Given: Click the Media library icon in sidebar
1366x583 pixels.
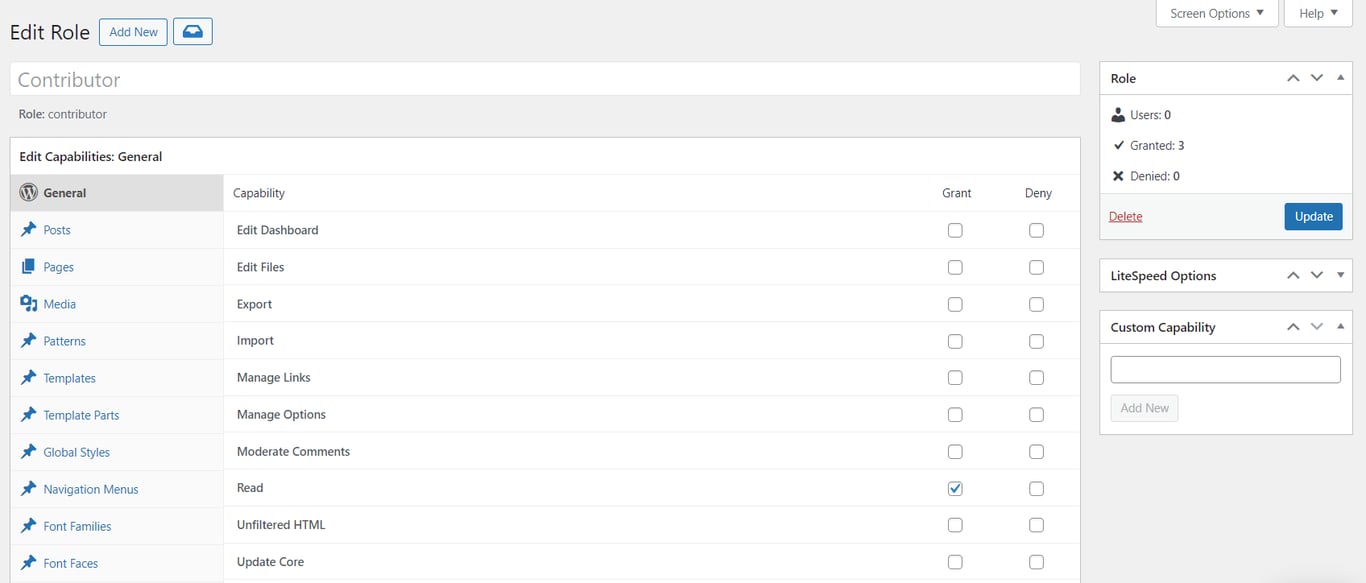Looking at the screenshot, I should click(x=29, y=303).
